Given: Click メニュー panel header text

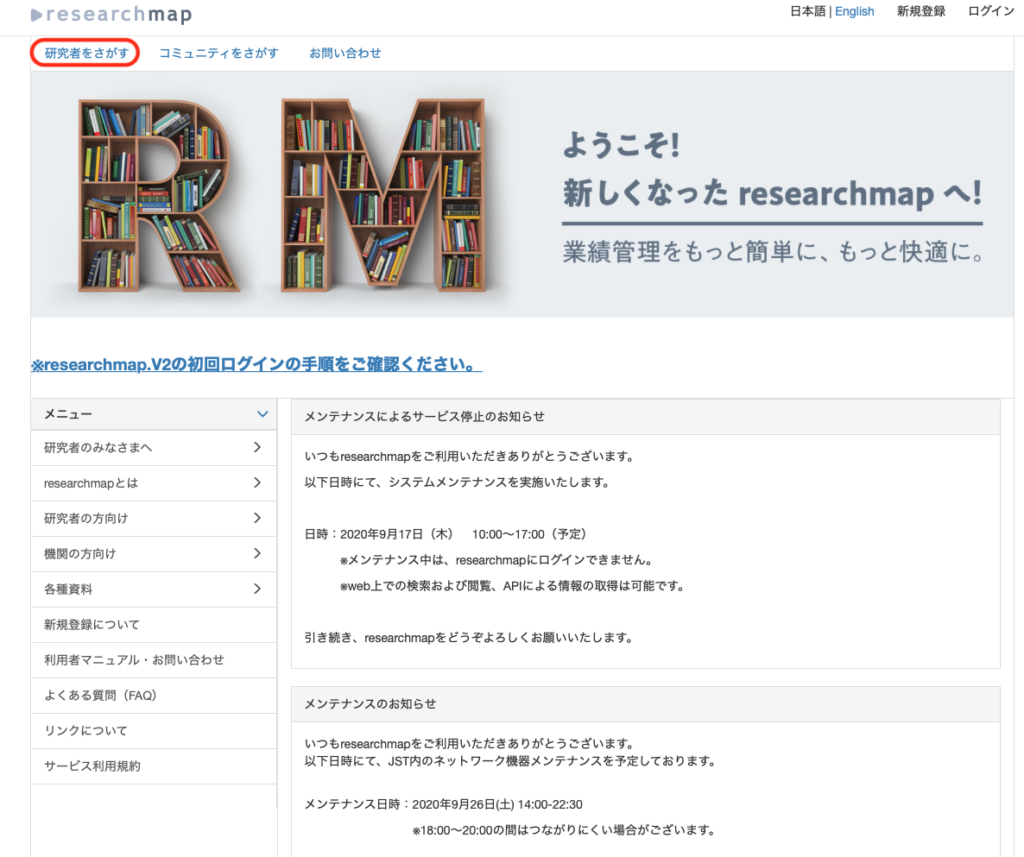Looking at the screenshot, I should pyautogui.click(x=68, y=414).
